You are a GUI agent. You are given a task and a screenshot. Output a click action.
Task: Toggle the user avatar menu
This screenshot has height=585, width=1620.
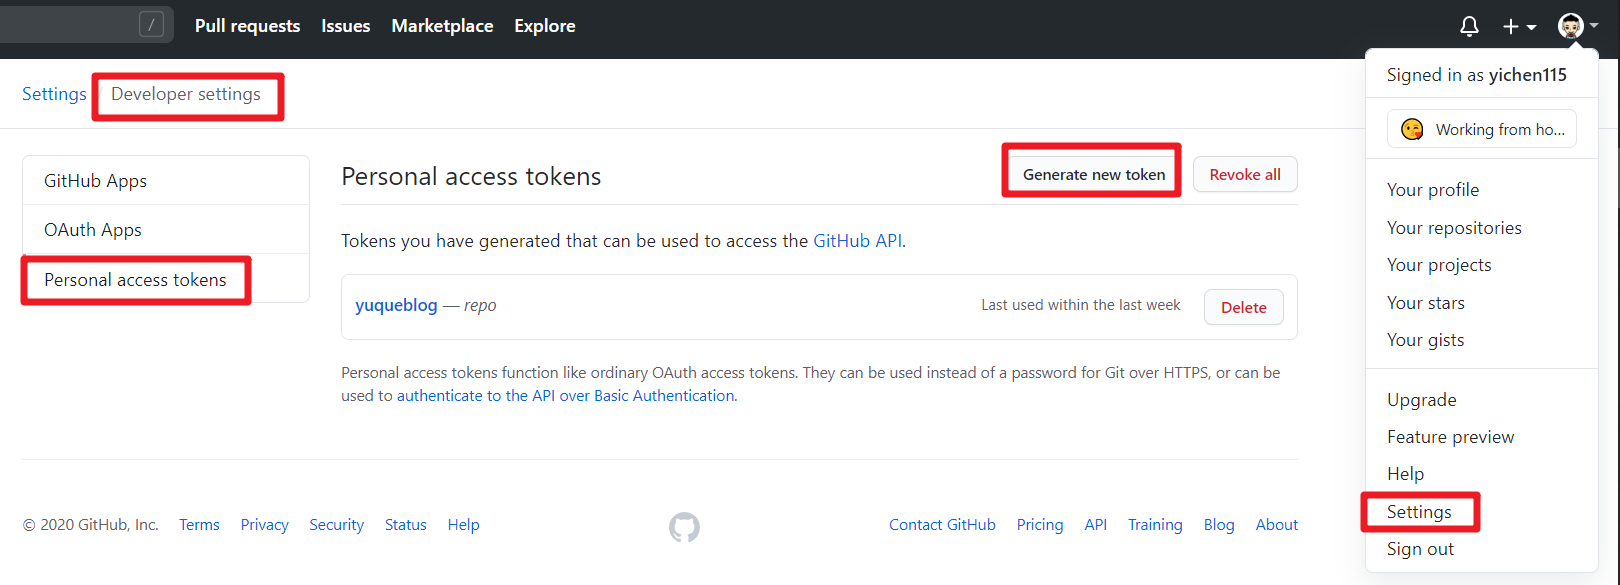pyautogui.click(x=1578, y=26)
